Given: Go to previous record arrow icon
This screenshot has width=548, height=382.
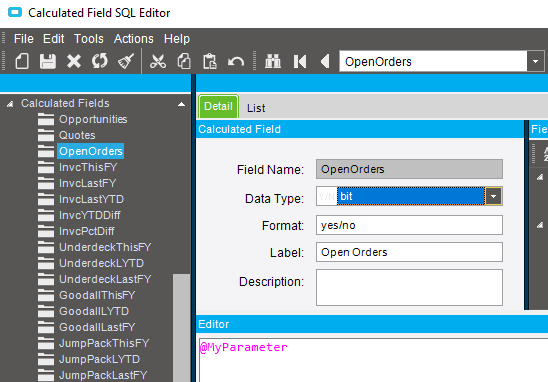Looking at the screenshot, I should [325, 62].
